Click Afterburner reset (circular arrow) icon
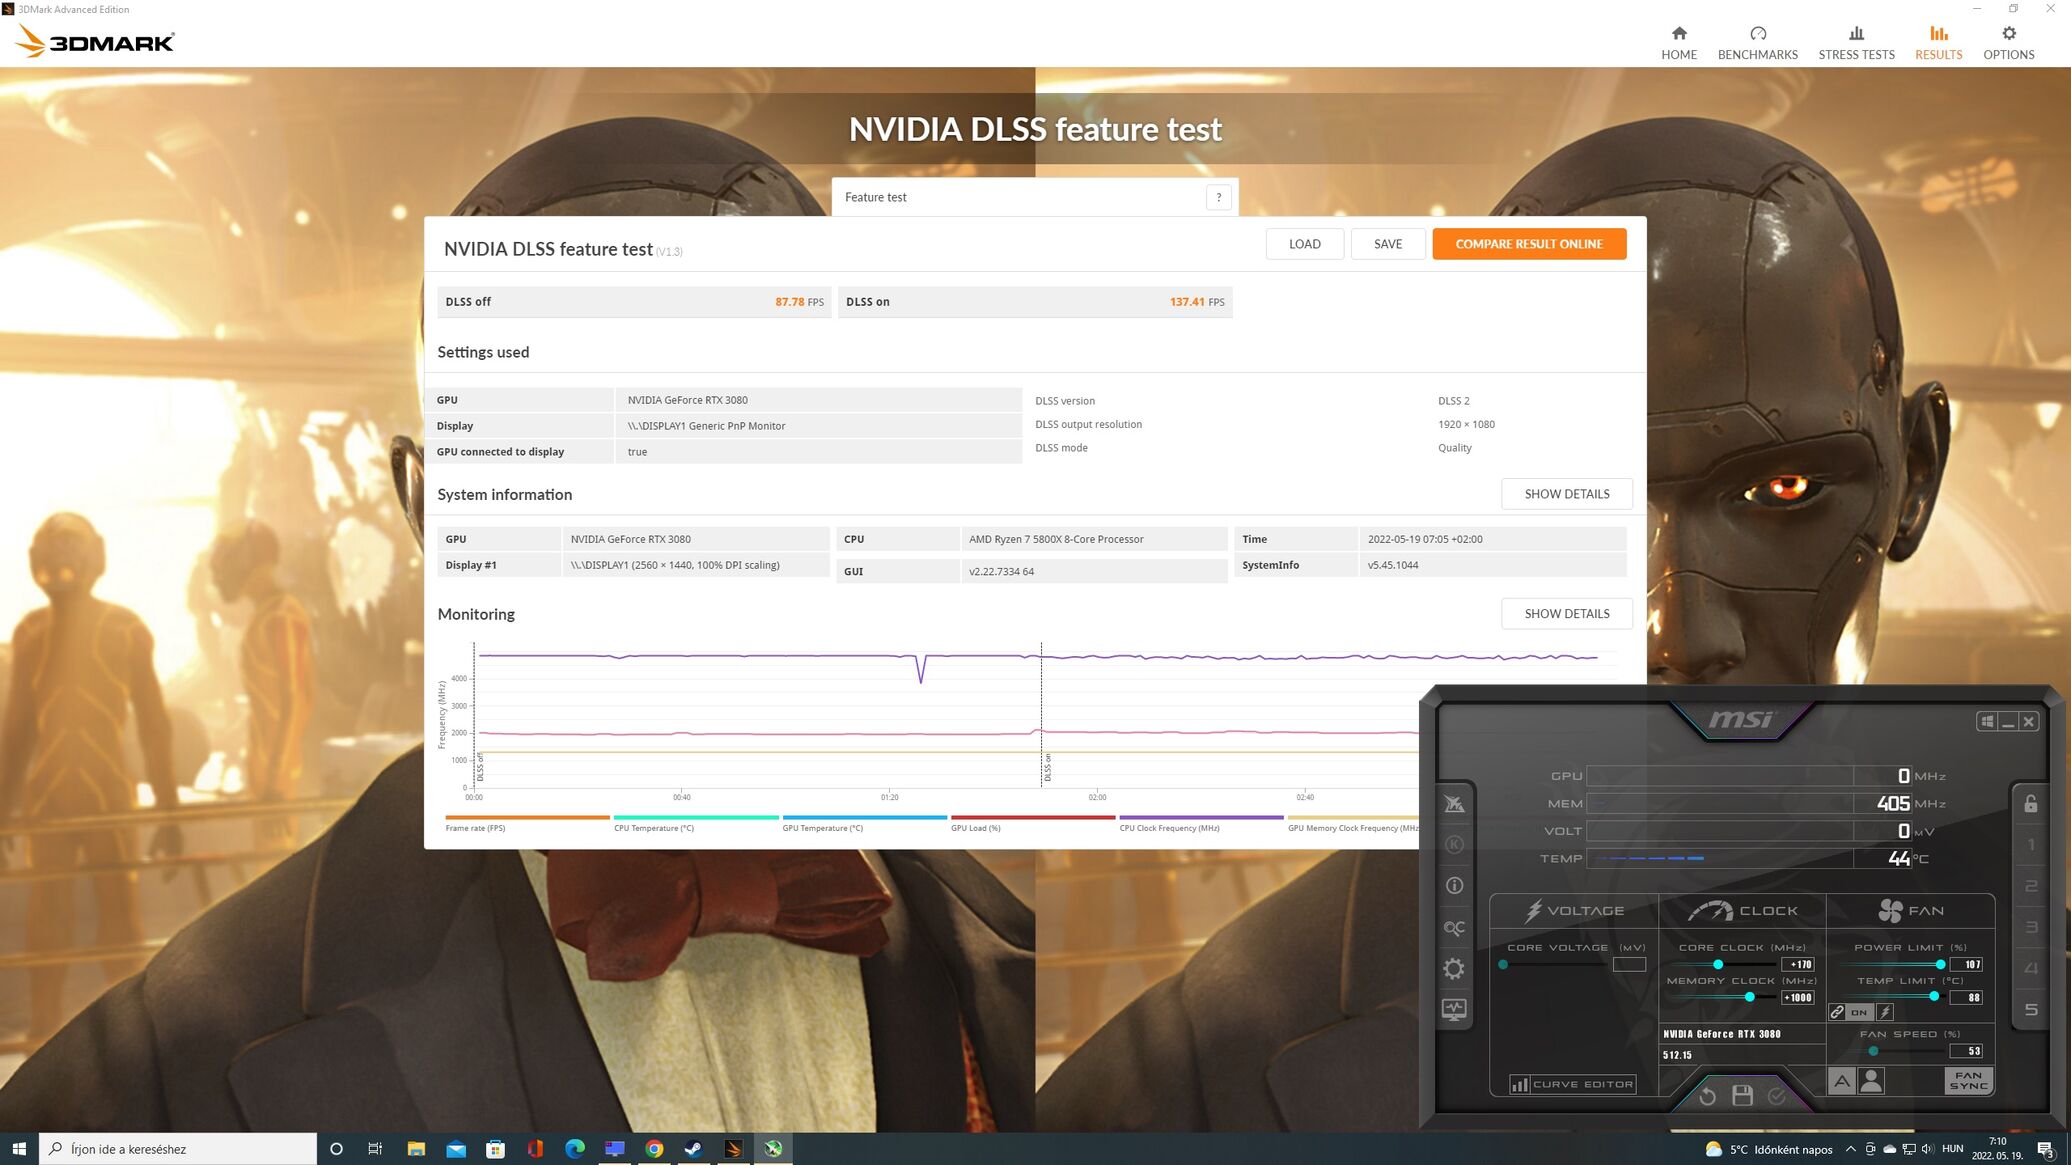Viewport: 2071px width, 1165px height. click(1707, 1097)
